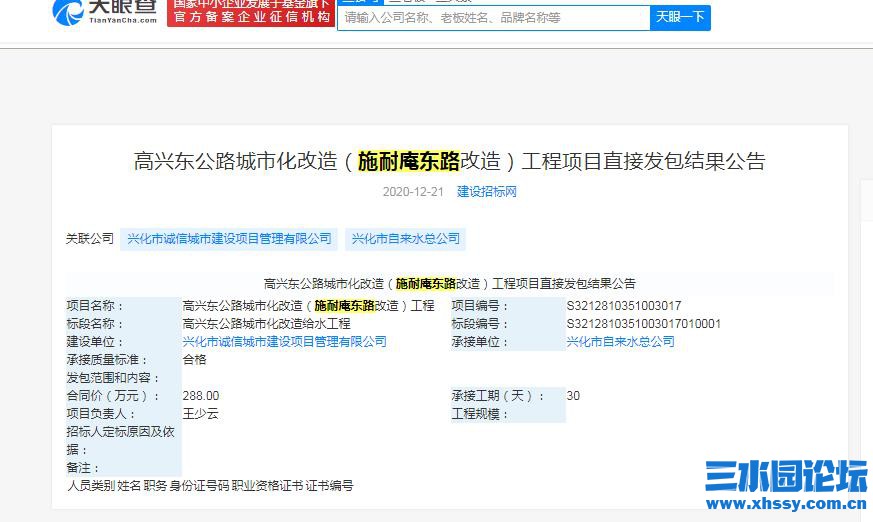Click the 人员类别 姓名 职务 header row
The width and height of the screenshot is (873, 522).
[x=210, y=486]
